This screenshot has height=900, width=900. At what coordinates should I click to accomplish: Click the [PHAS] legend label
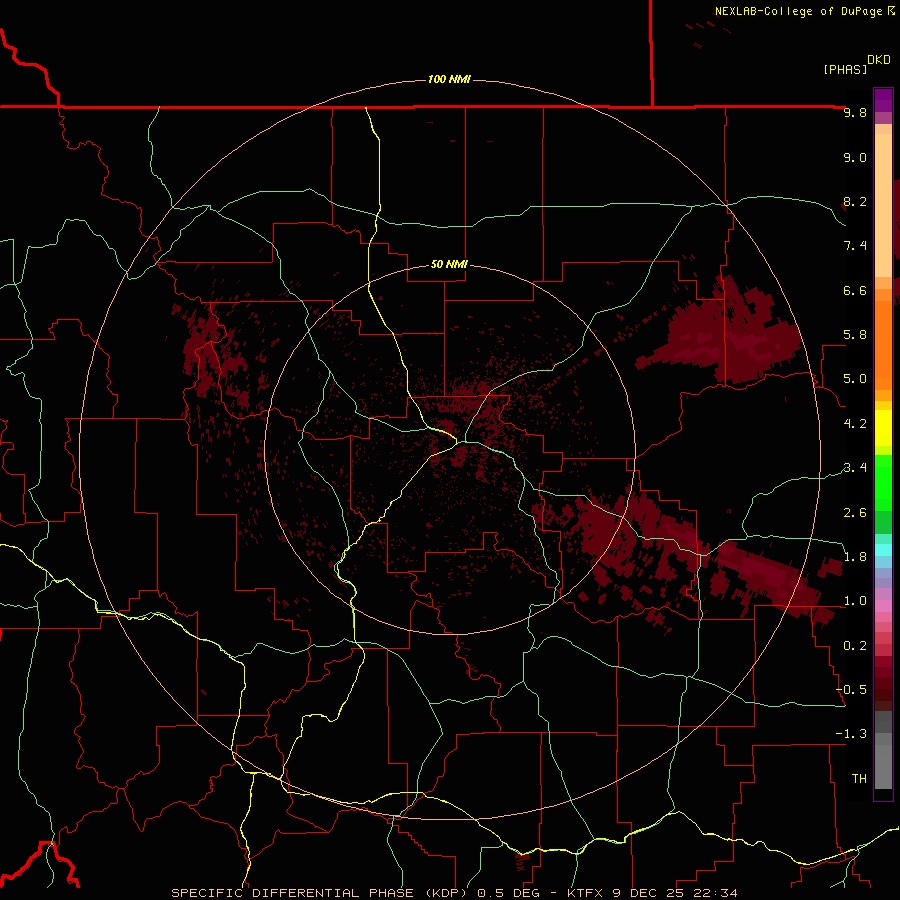(x=845, y=69)
